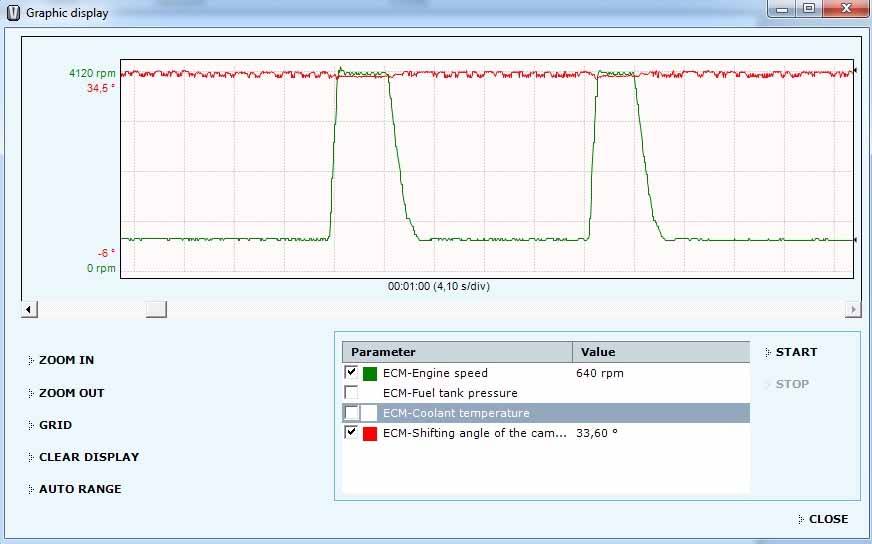Disable the ECM-Shifting angle camshaft checkbox
This screenshot has width=872, height=544.
click(351, 433)
